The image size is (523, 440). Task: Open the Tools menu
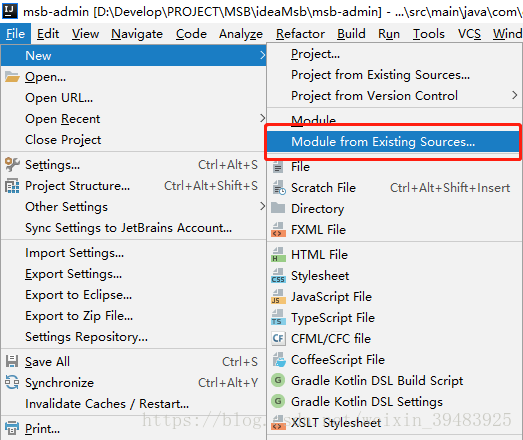[429, 34]
